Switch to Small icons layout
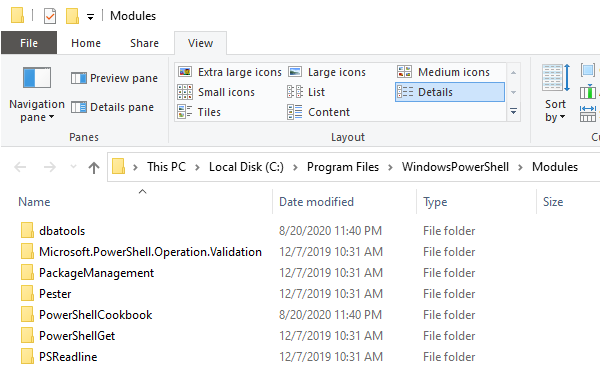Screen dimensions: 600x388 pyautogui.click(x=216, y=92)
